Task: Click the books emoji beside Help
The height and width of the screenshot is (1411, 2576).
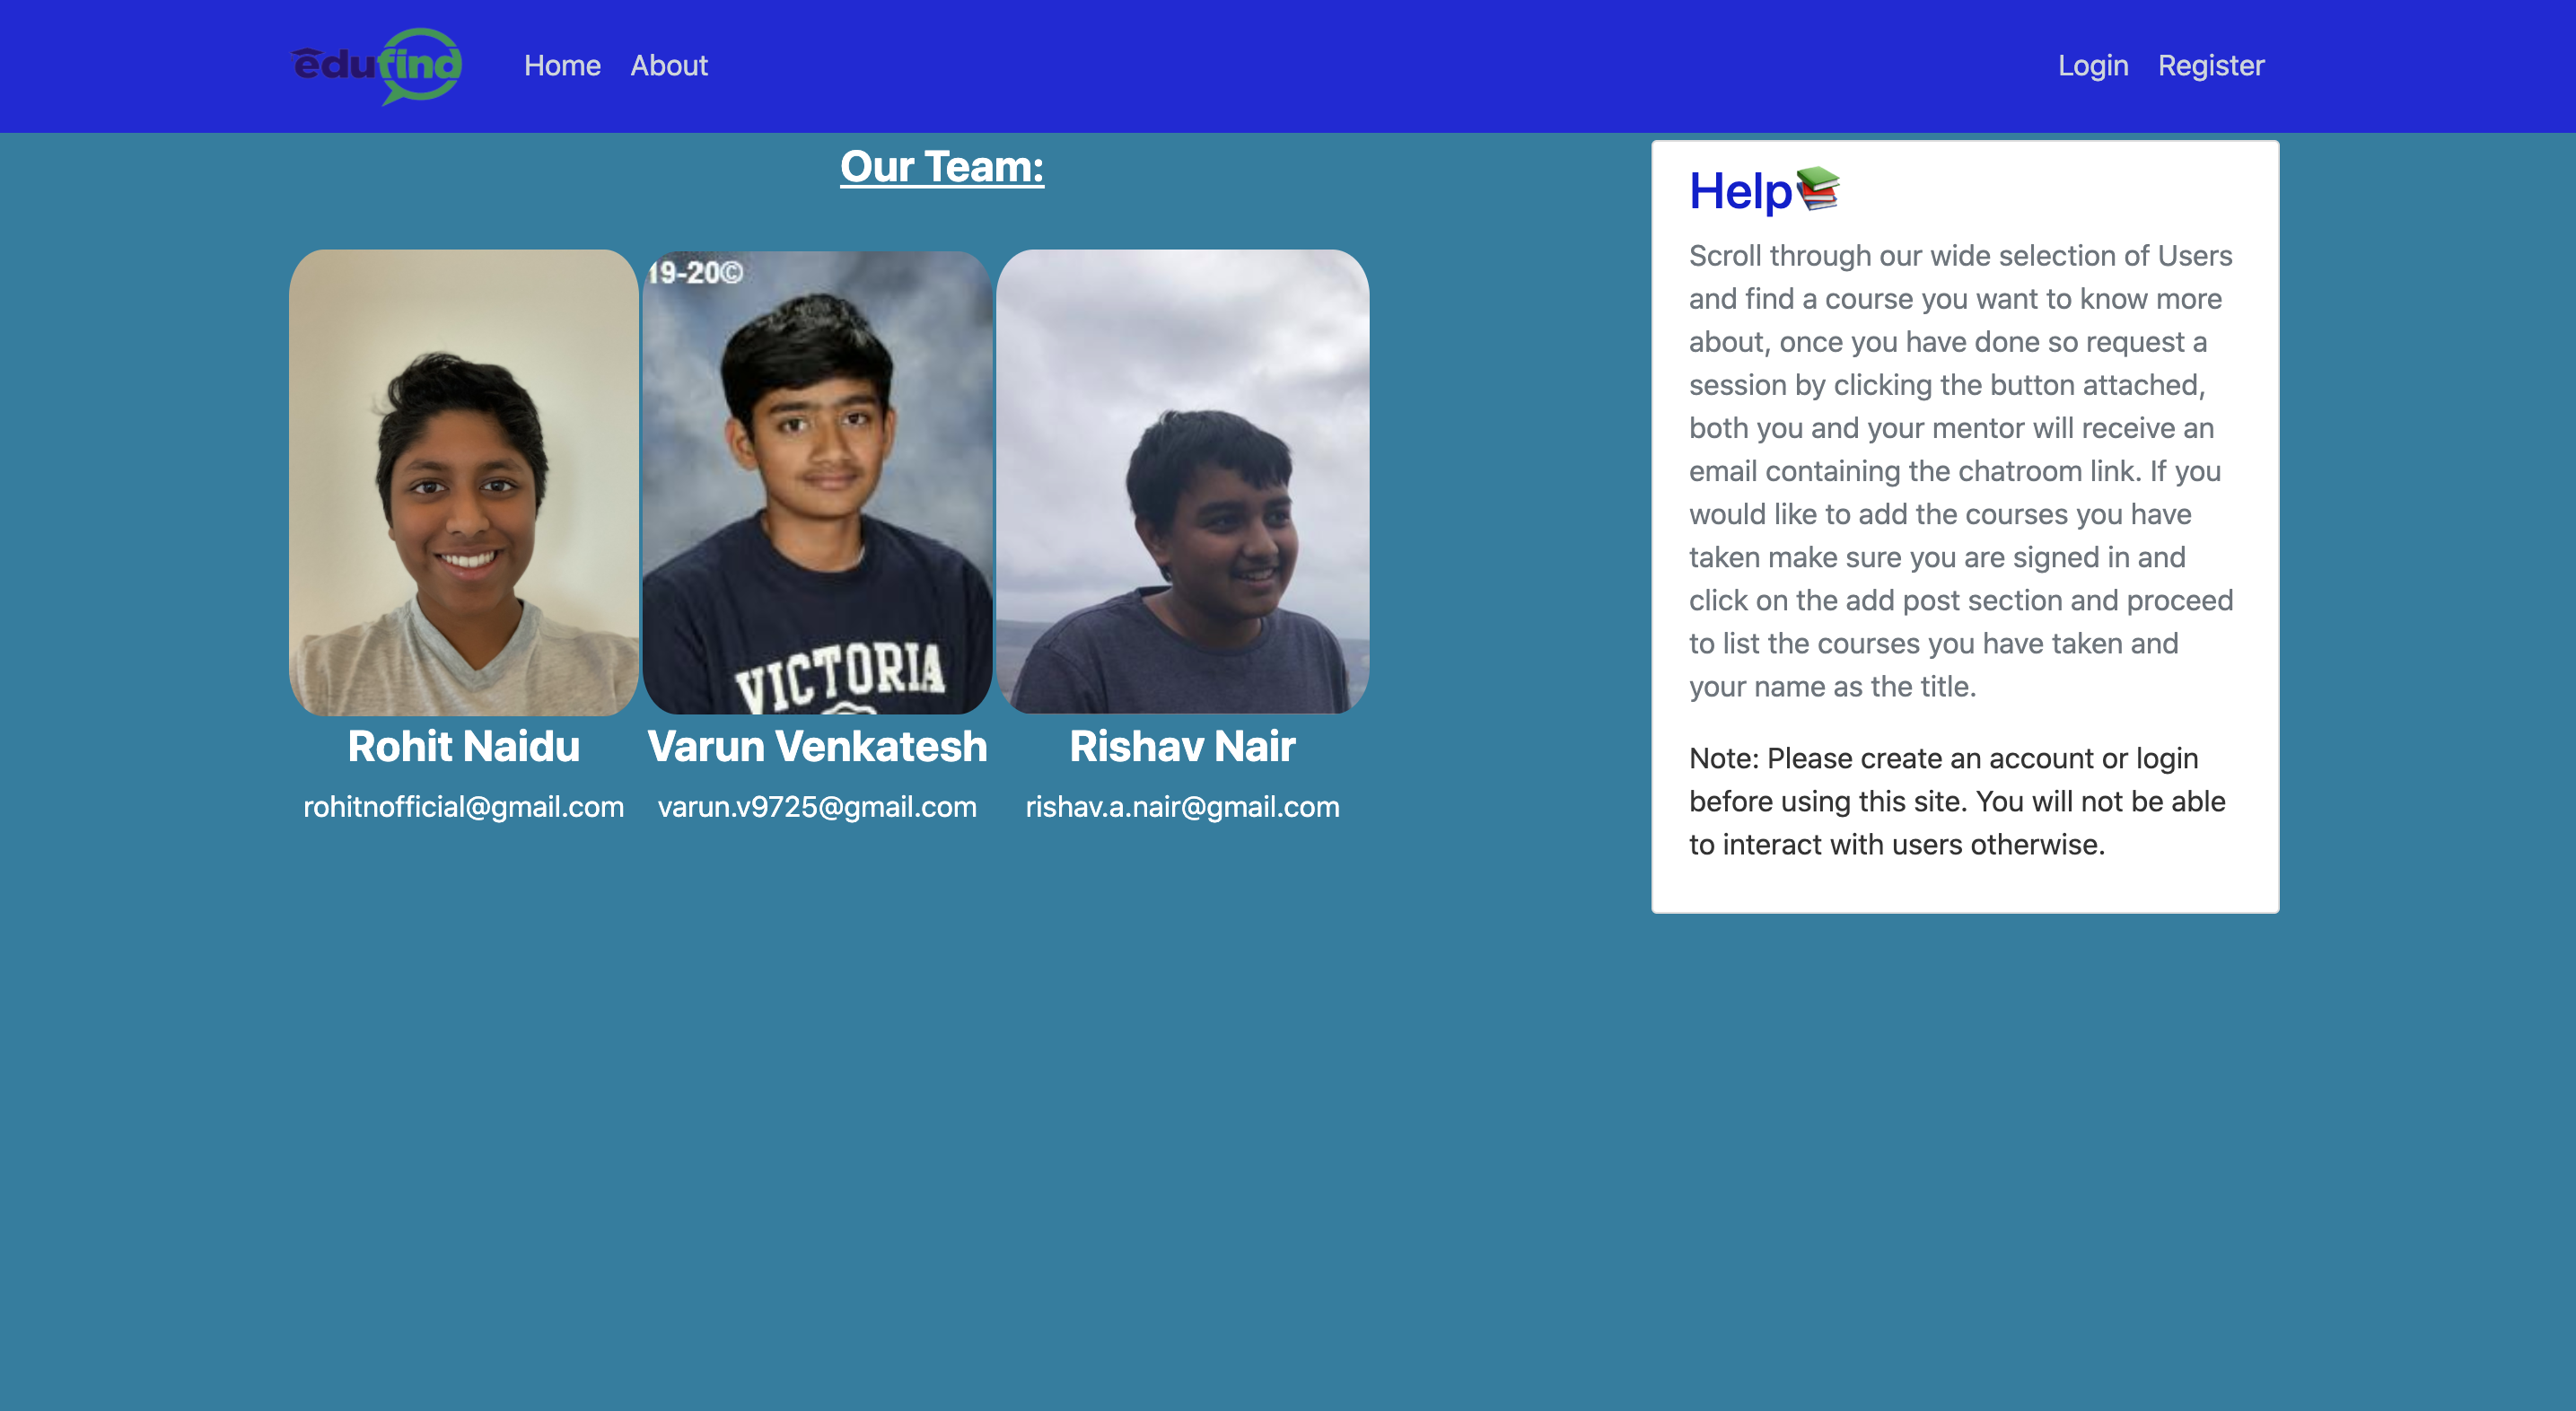Action: [1817, 189]
